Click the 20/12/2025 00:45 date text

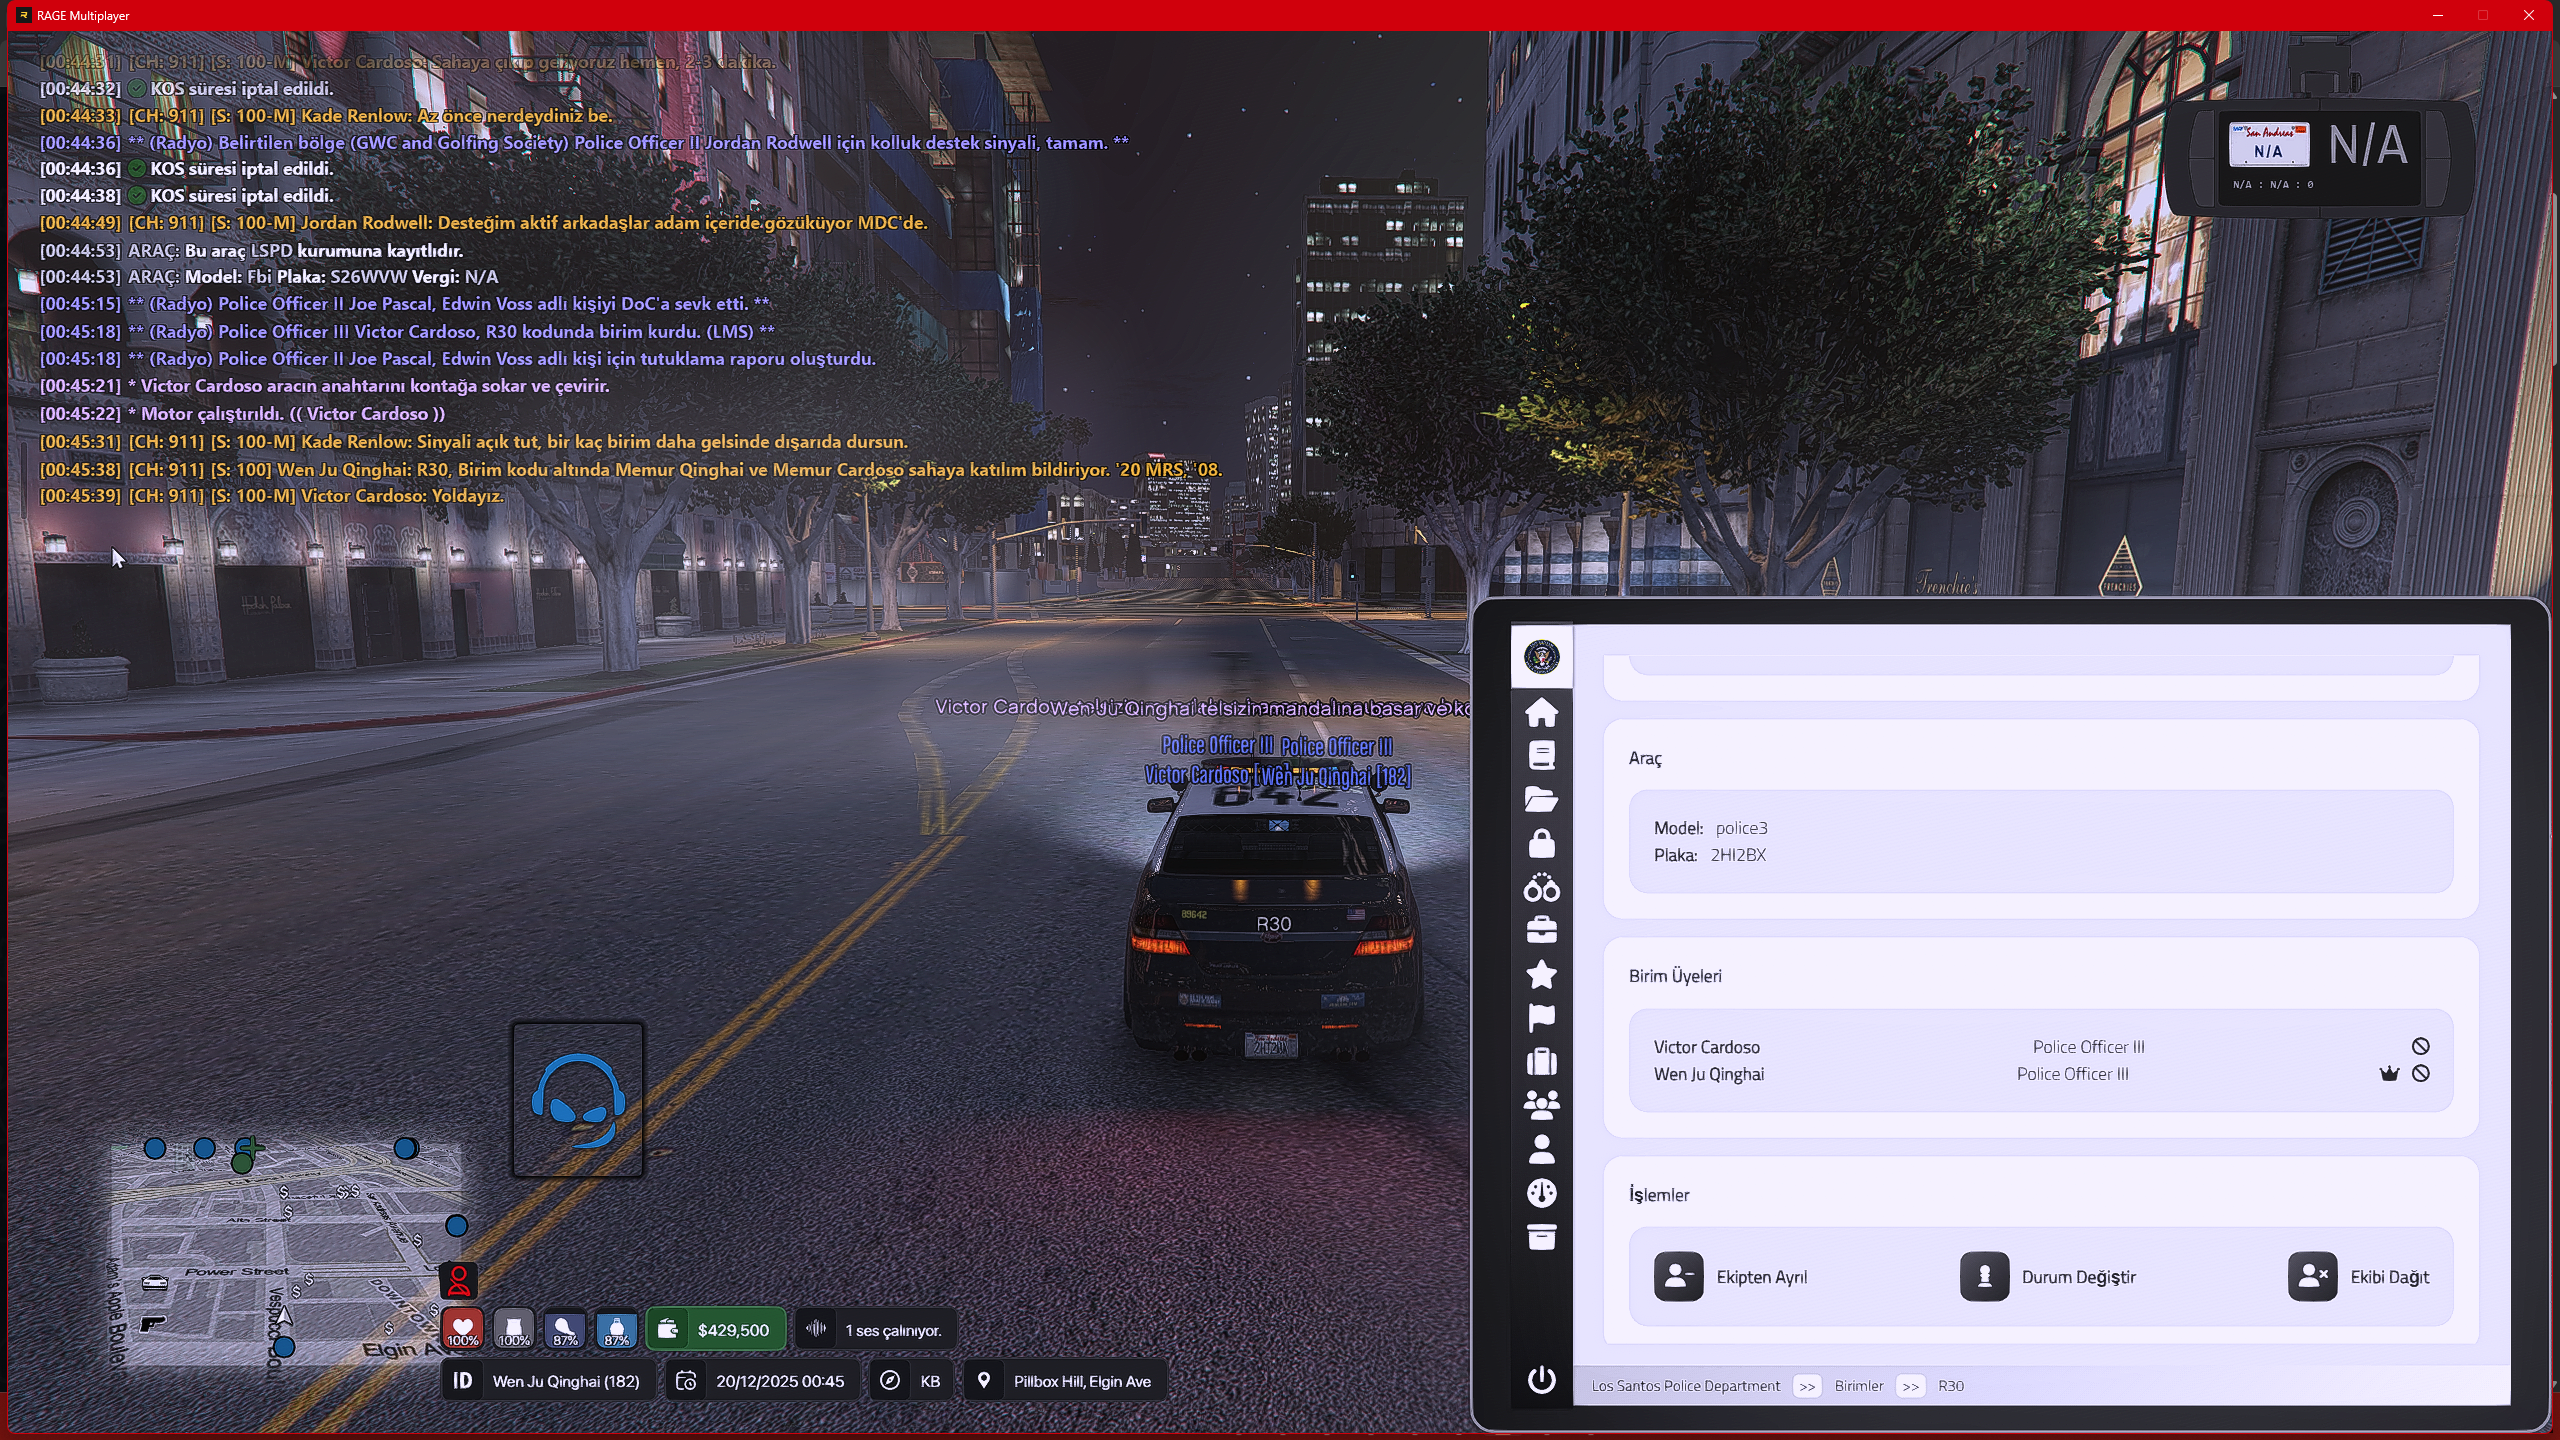780,1381
